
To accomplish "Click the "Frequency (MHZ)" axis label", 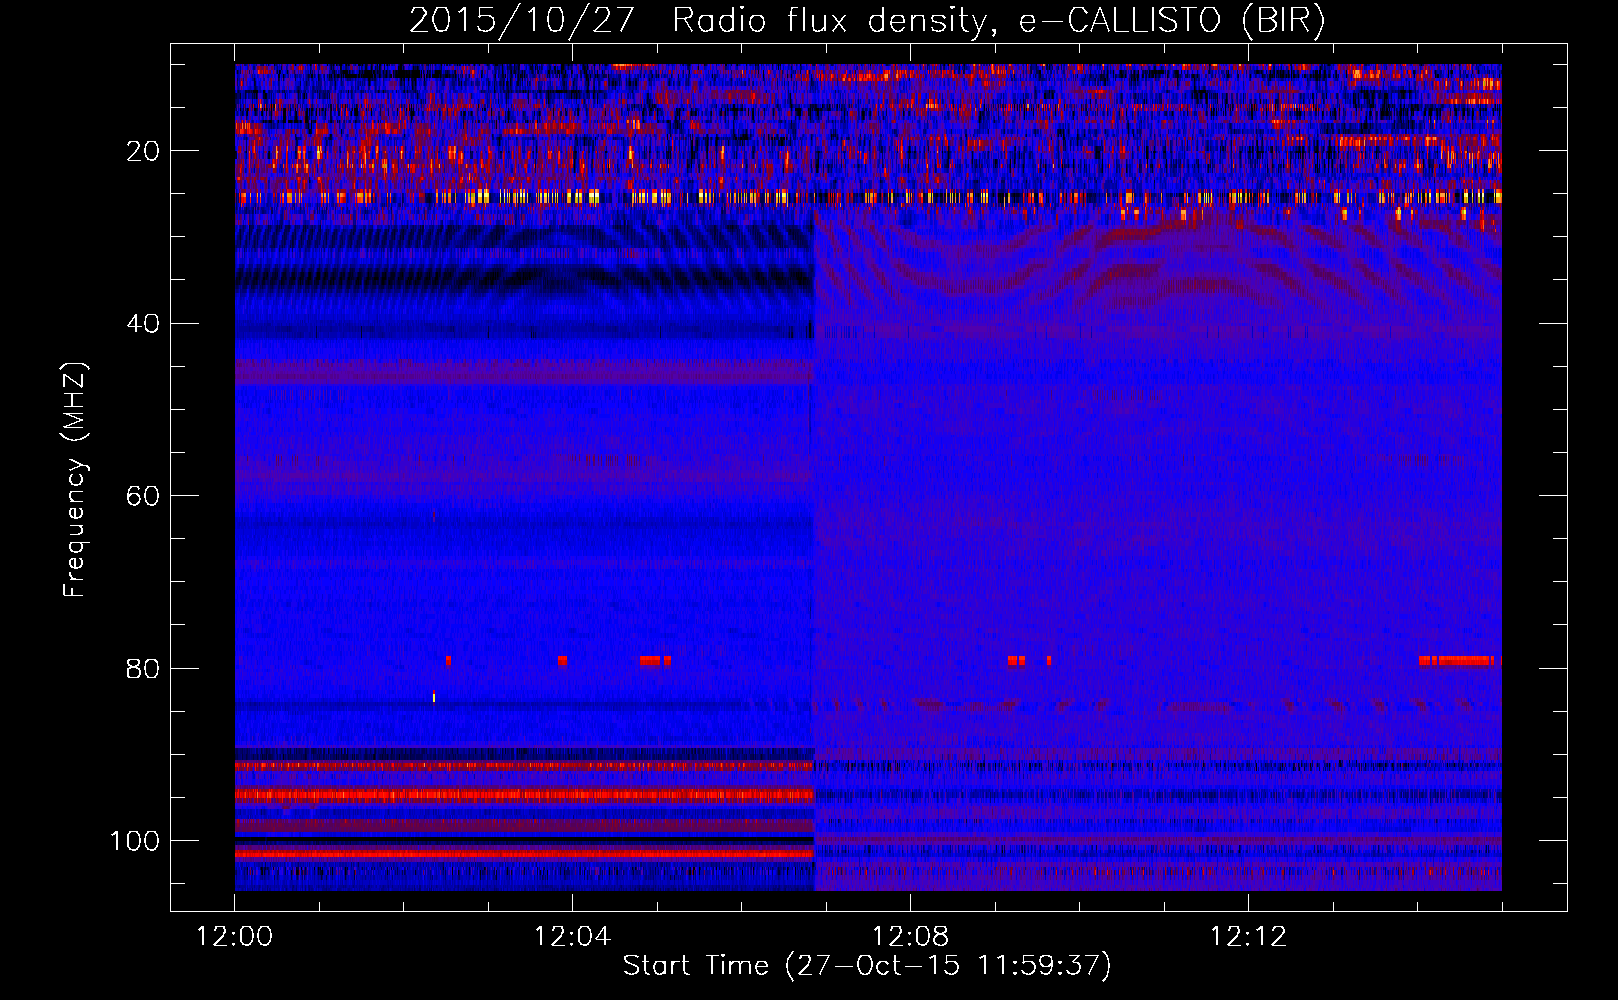I will click(75, 480).
